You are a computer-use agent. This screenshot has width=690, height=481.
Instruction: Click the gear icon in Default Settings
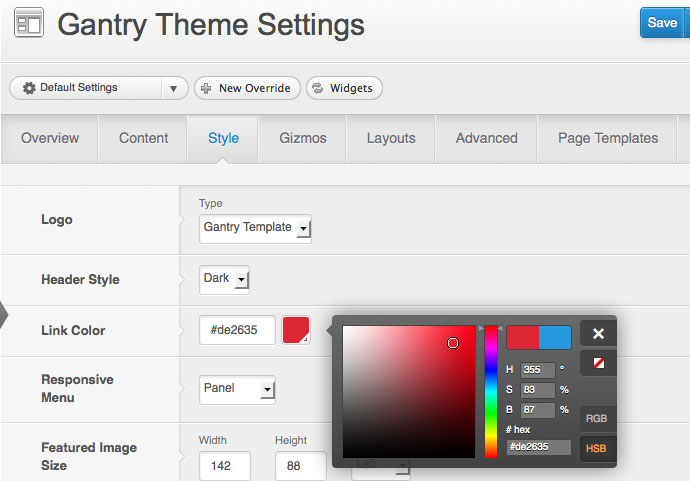tap(28, 88)
